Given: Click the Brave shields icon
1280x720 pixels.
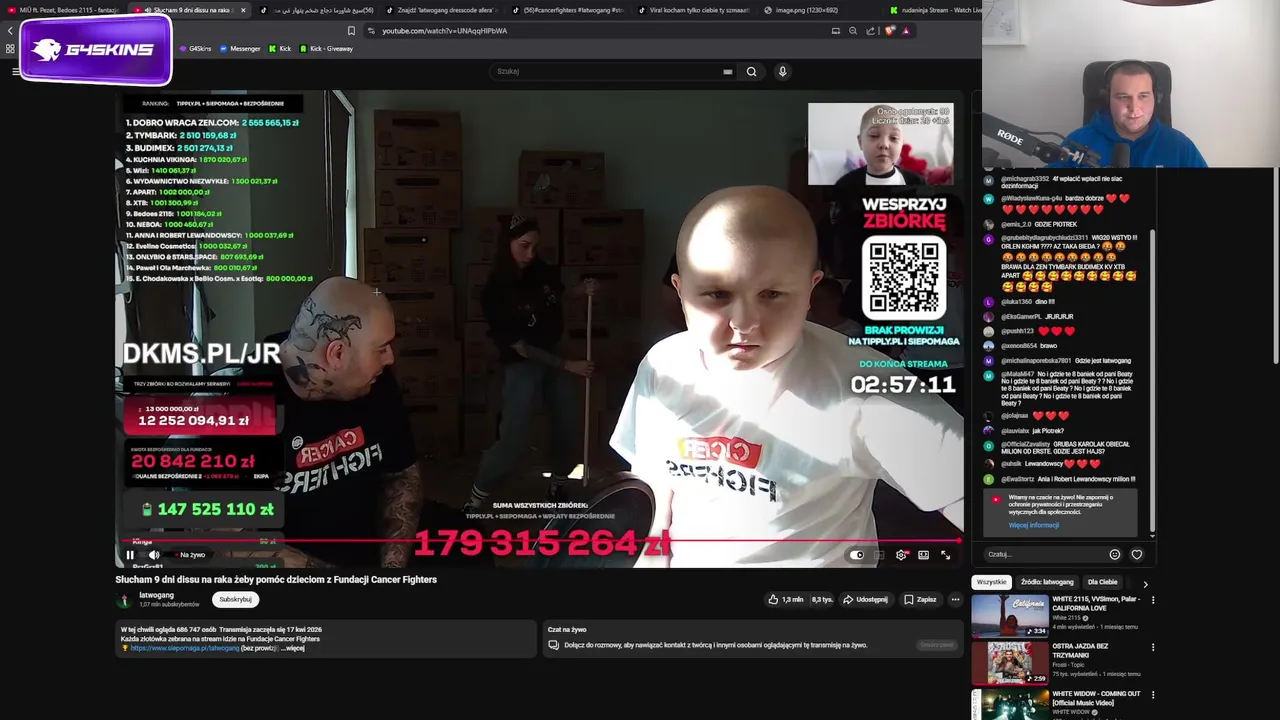Looking at the screenshot, I should click(889, 31).
